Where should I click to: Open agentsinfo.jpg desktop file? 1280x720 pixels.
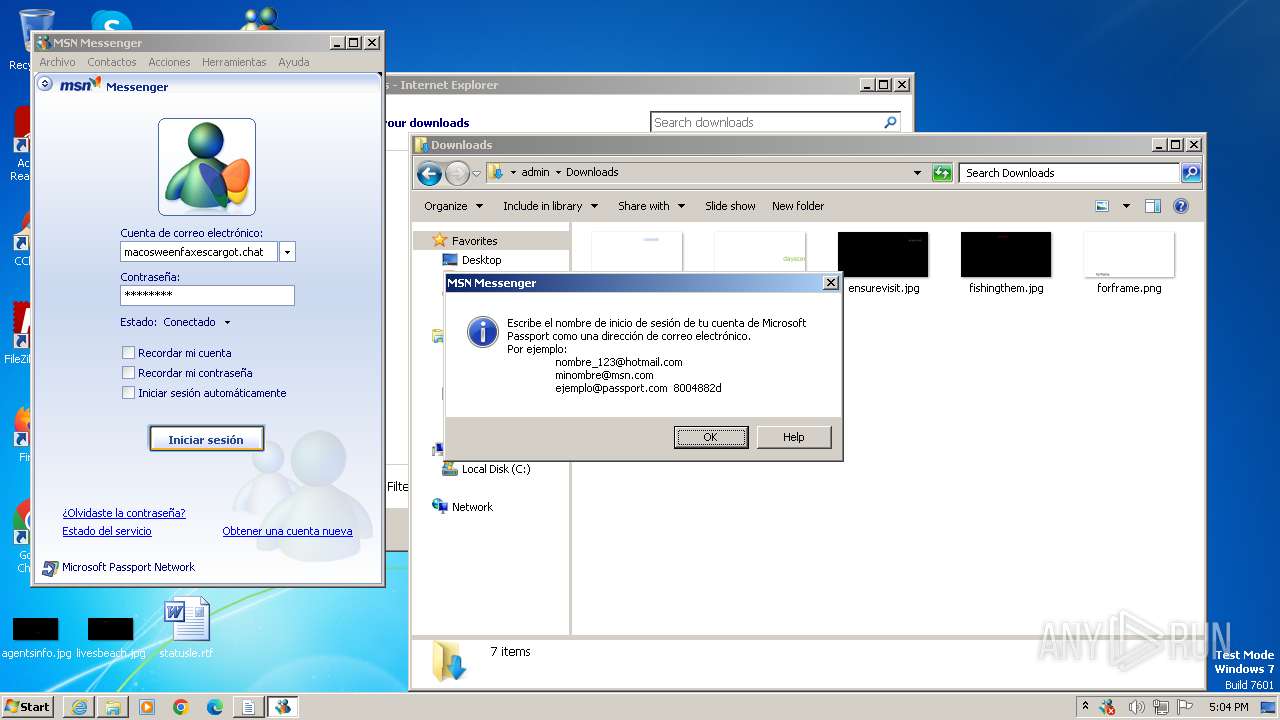tap(36, 638)
